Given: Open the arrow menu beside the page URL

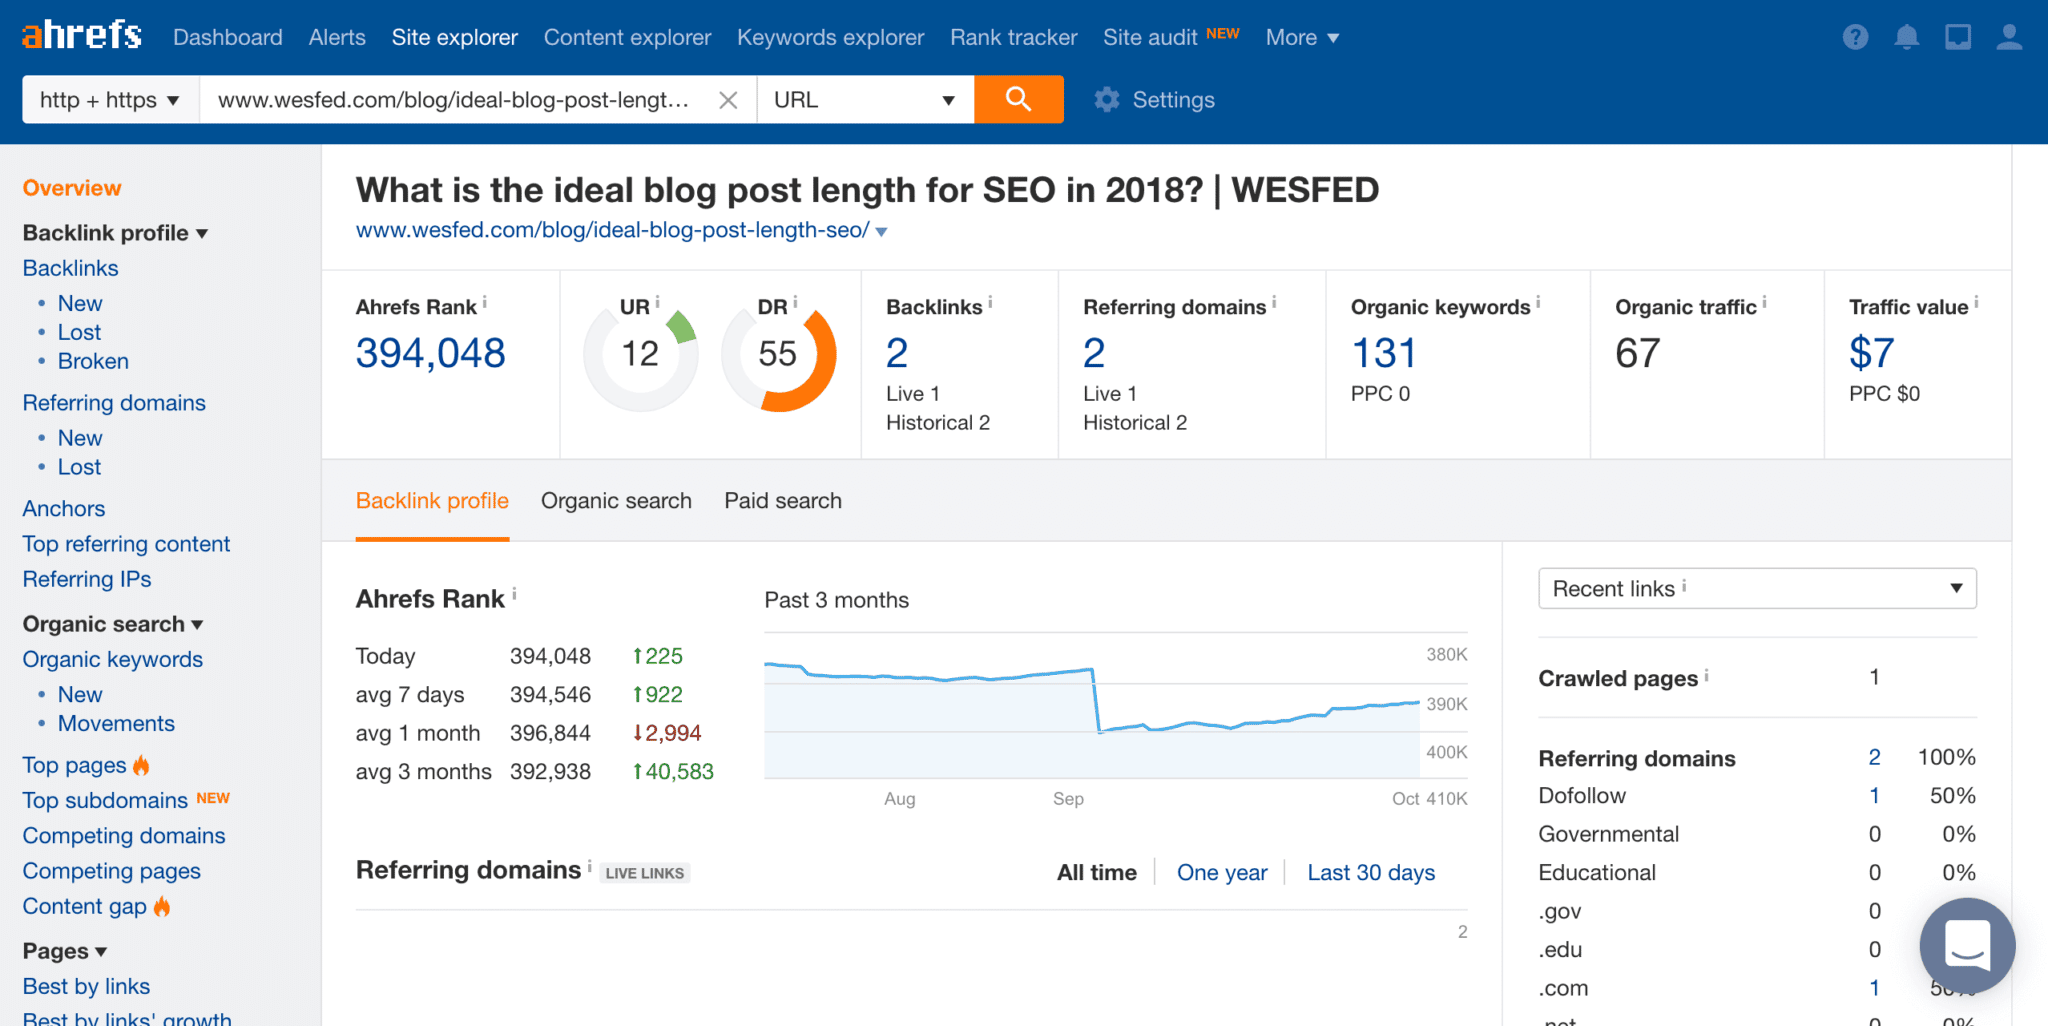Looking at the screenshot, I should click(881, 232).
